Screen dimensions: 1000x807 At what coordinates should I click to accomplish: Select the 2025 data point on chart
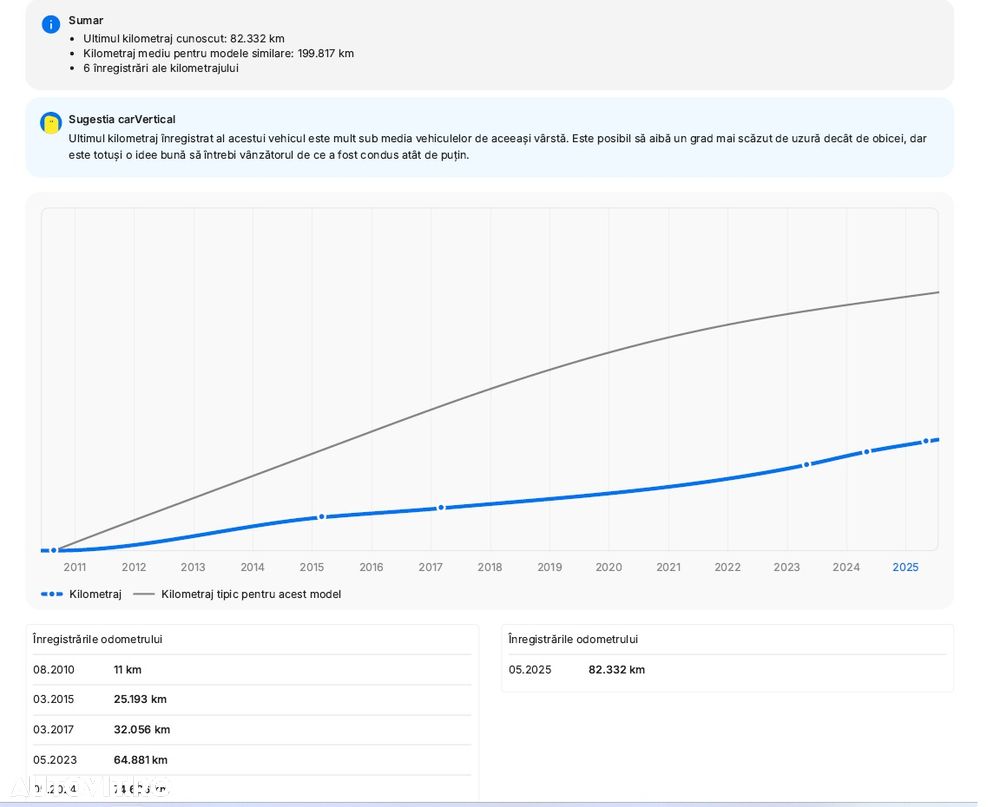925,441
